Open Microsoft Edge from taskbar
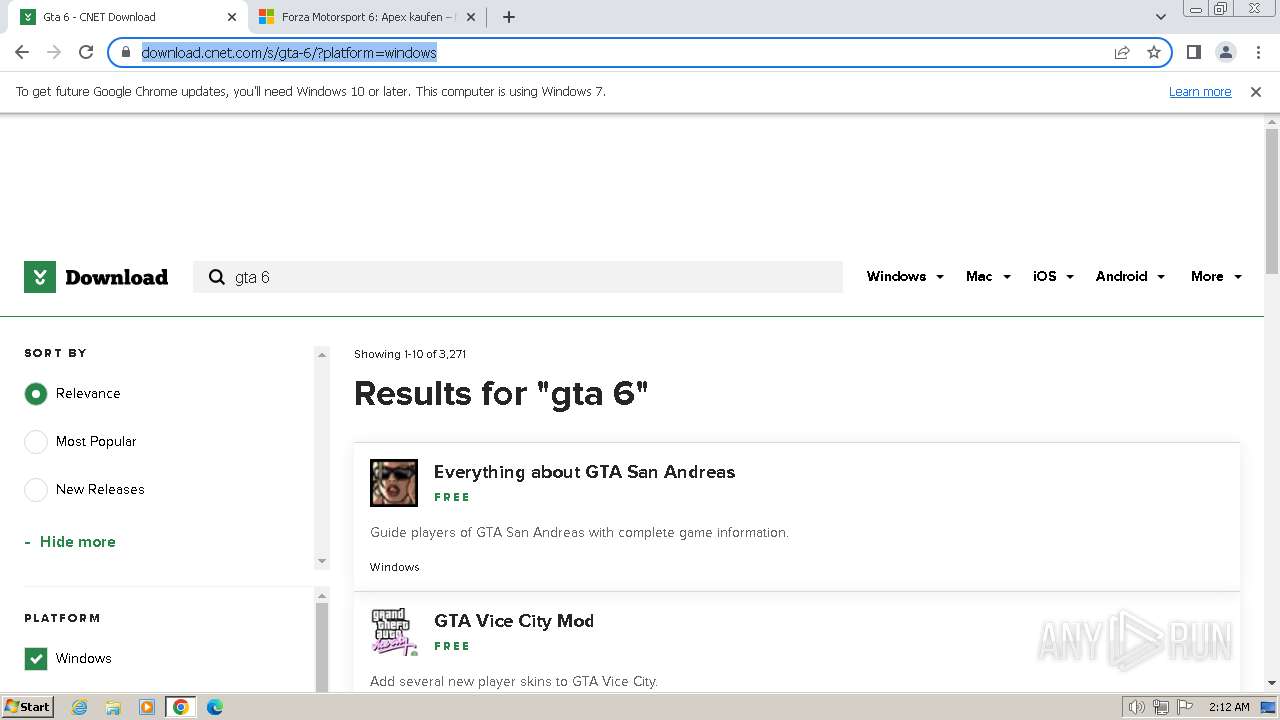 [x=214, y=707]
